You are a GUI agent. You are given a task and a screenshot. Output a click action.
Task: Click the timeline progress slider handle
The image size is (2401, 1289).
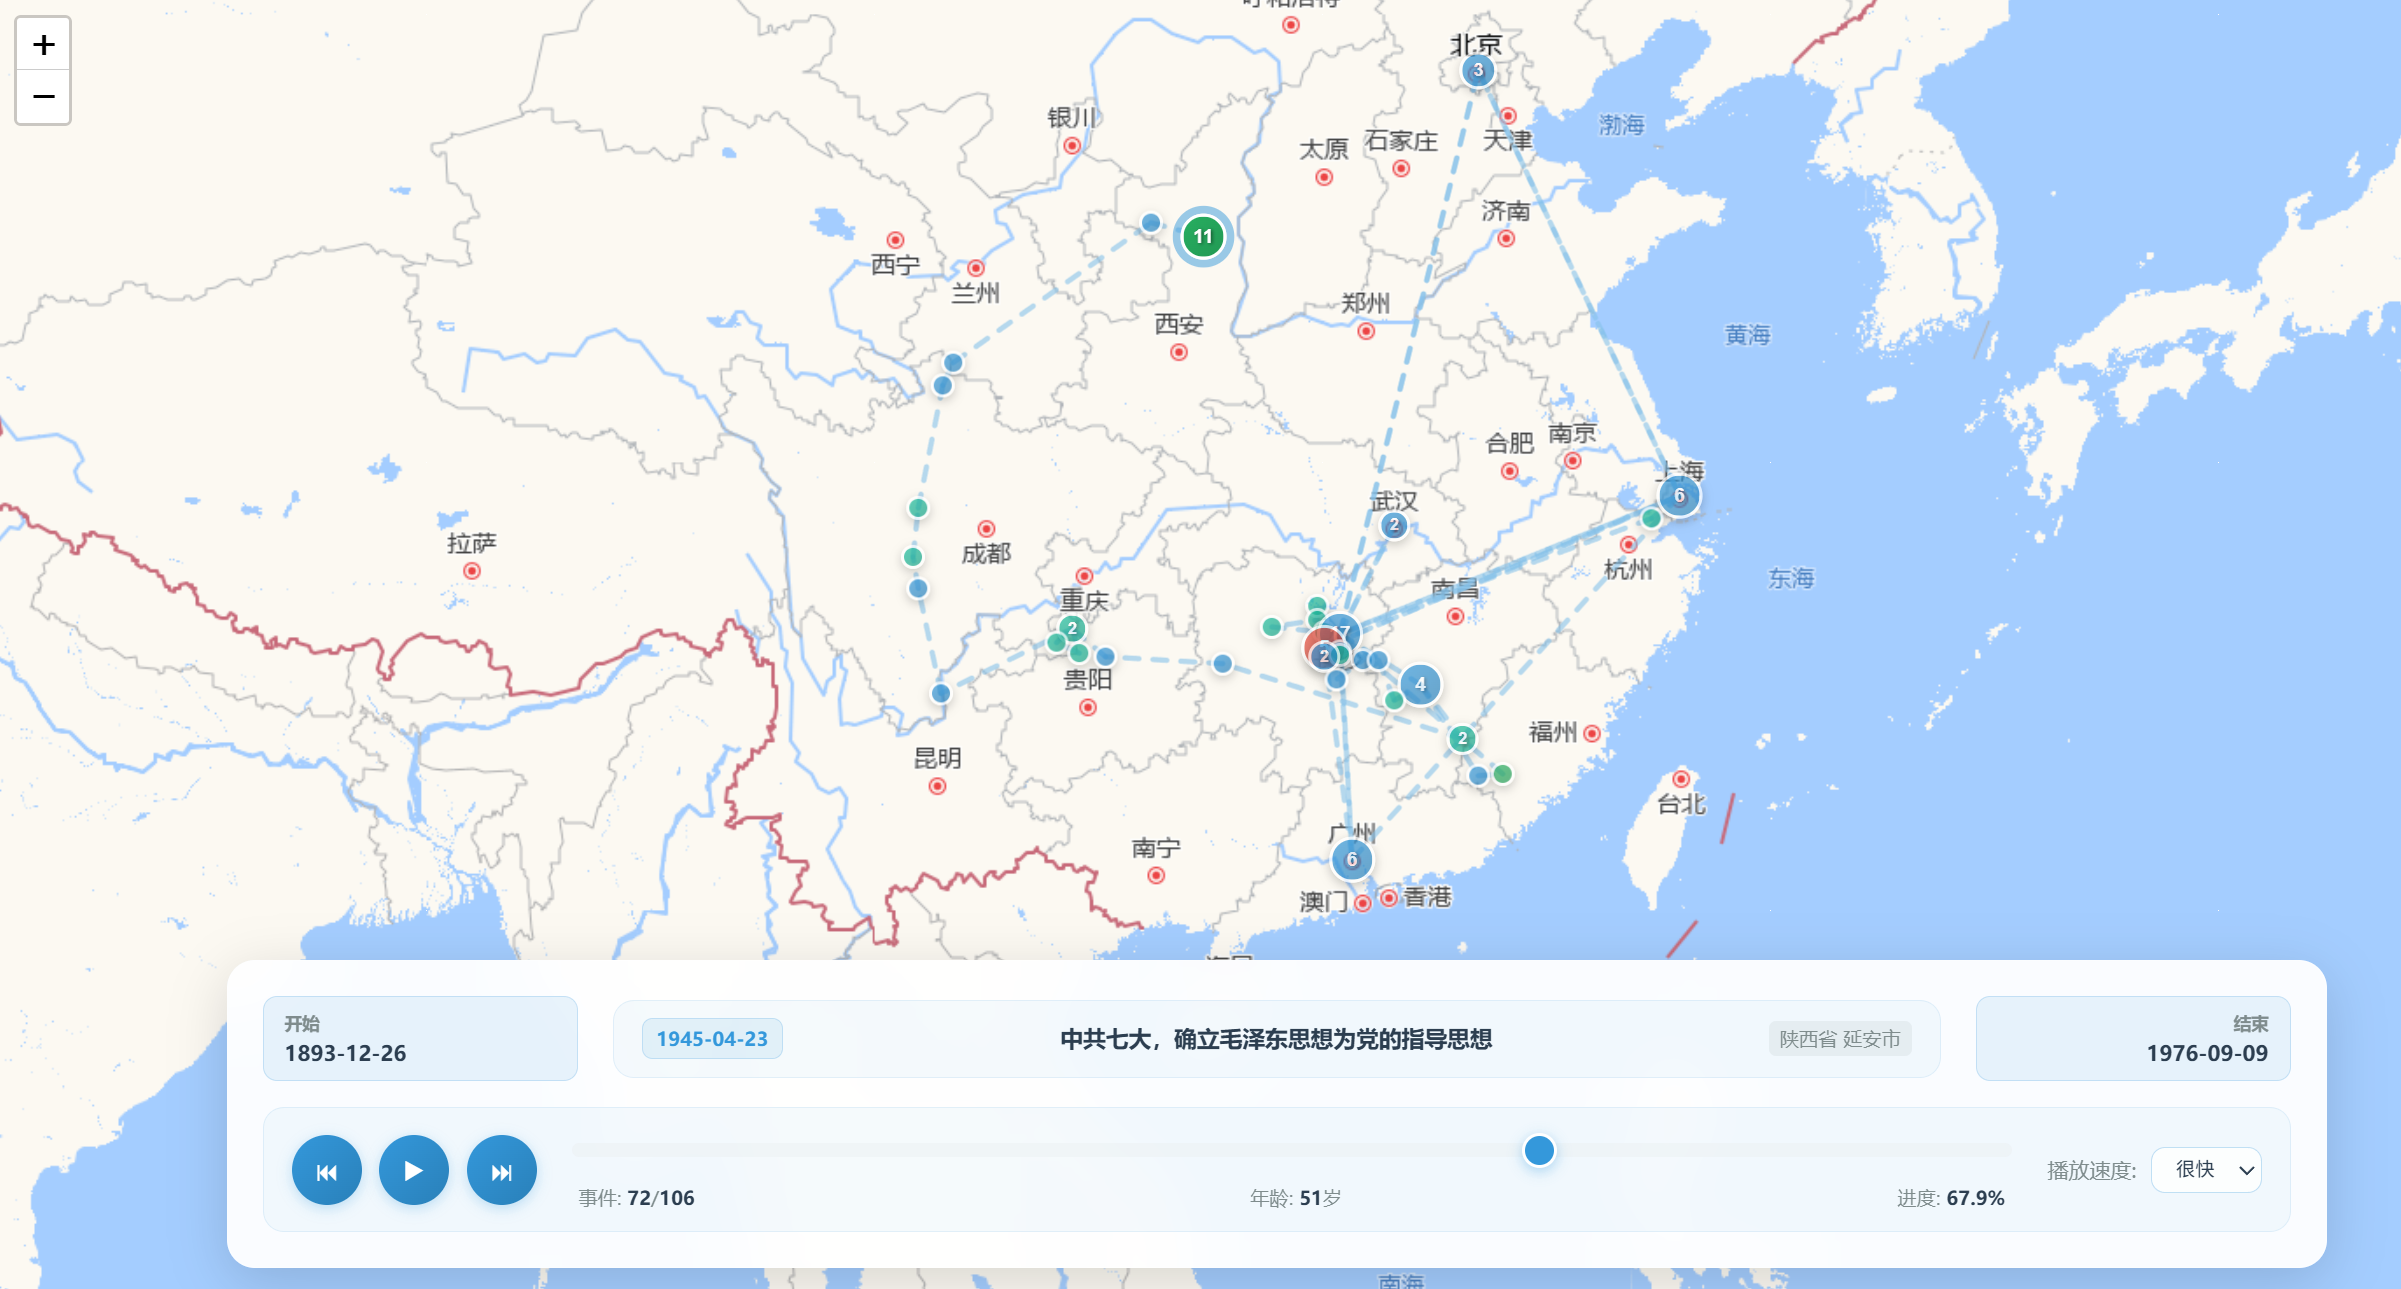1539,1151
